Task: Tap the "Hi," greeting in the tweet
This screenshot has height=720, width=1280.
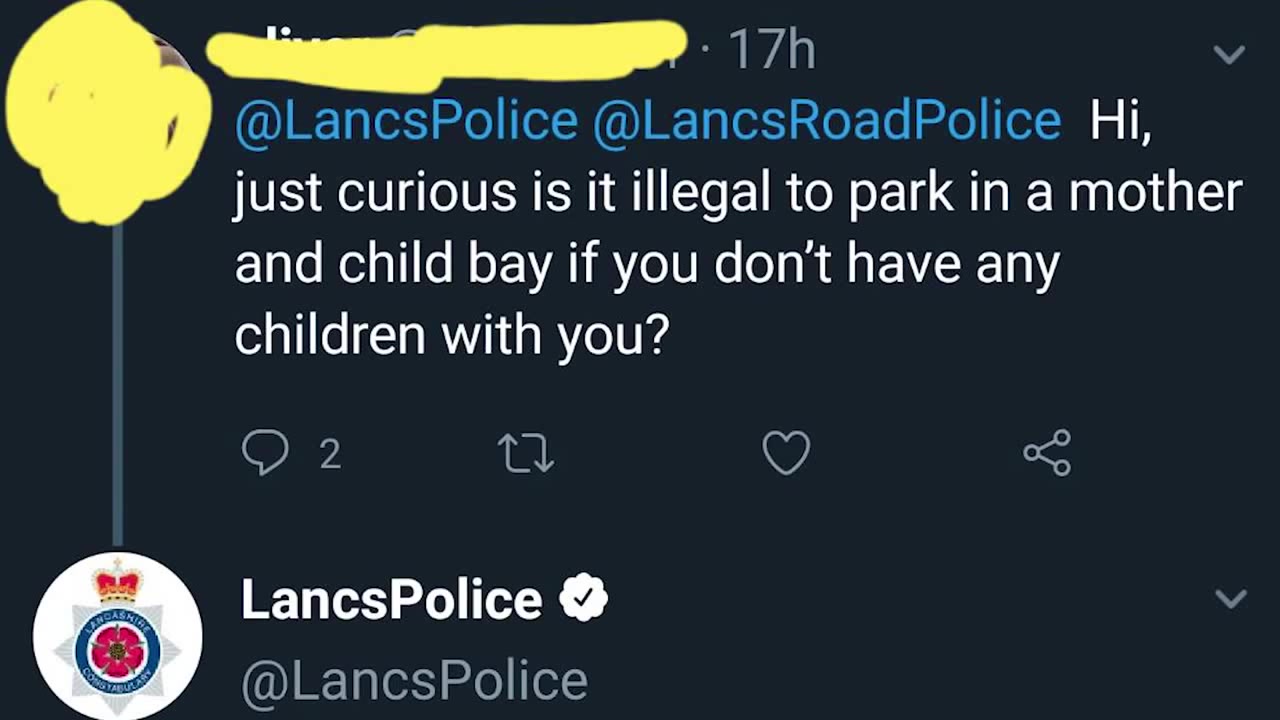Action: pyautogui.click(x=1120, y=121)
